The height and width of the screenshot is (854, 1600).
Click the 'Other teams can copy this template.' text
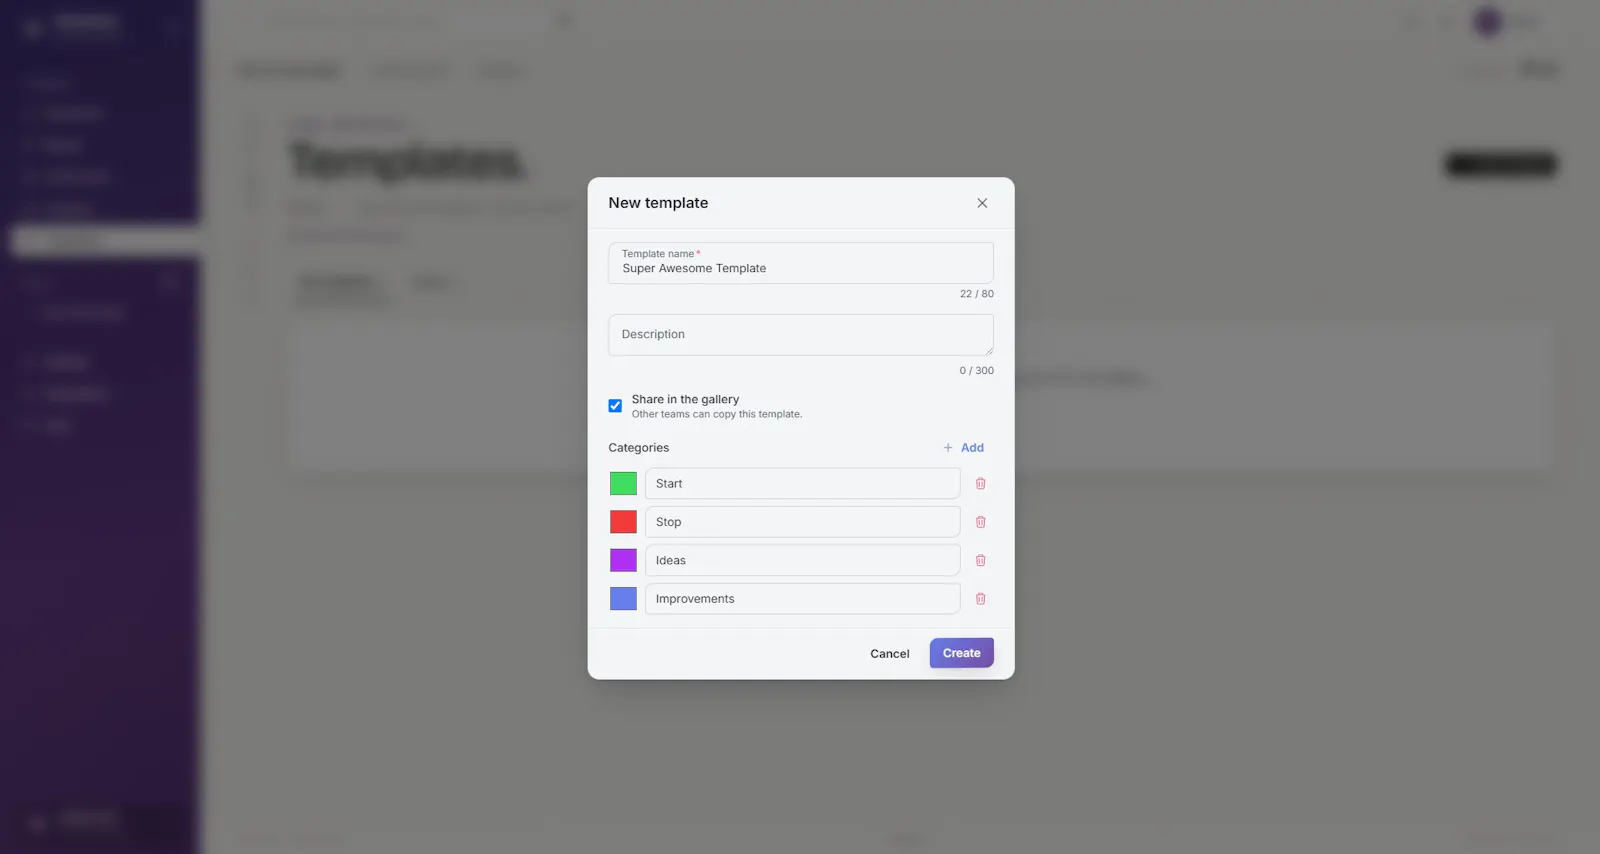coord(716,414)
